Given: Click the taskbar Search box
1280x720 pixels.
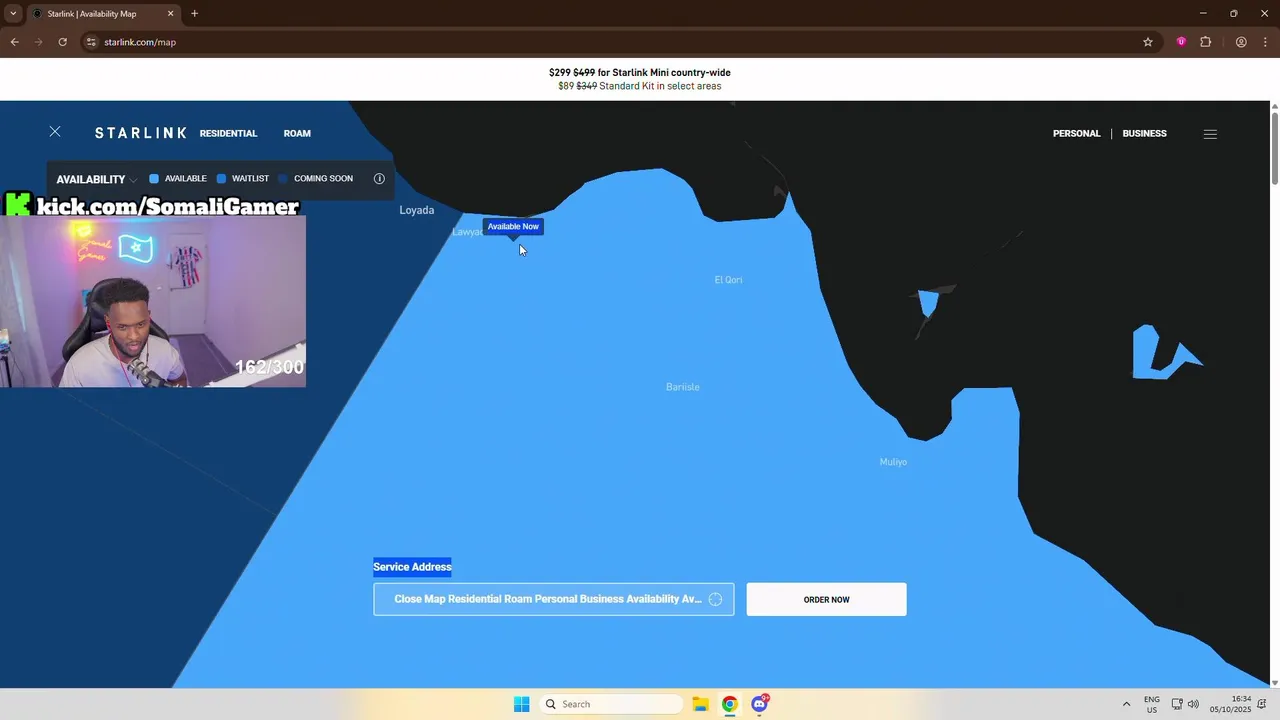Looking at the screenshot, I should (611, 704).
